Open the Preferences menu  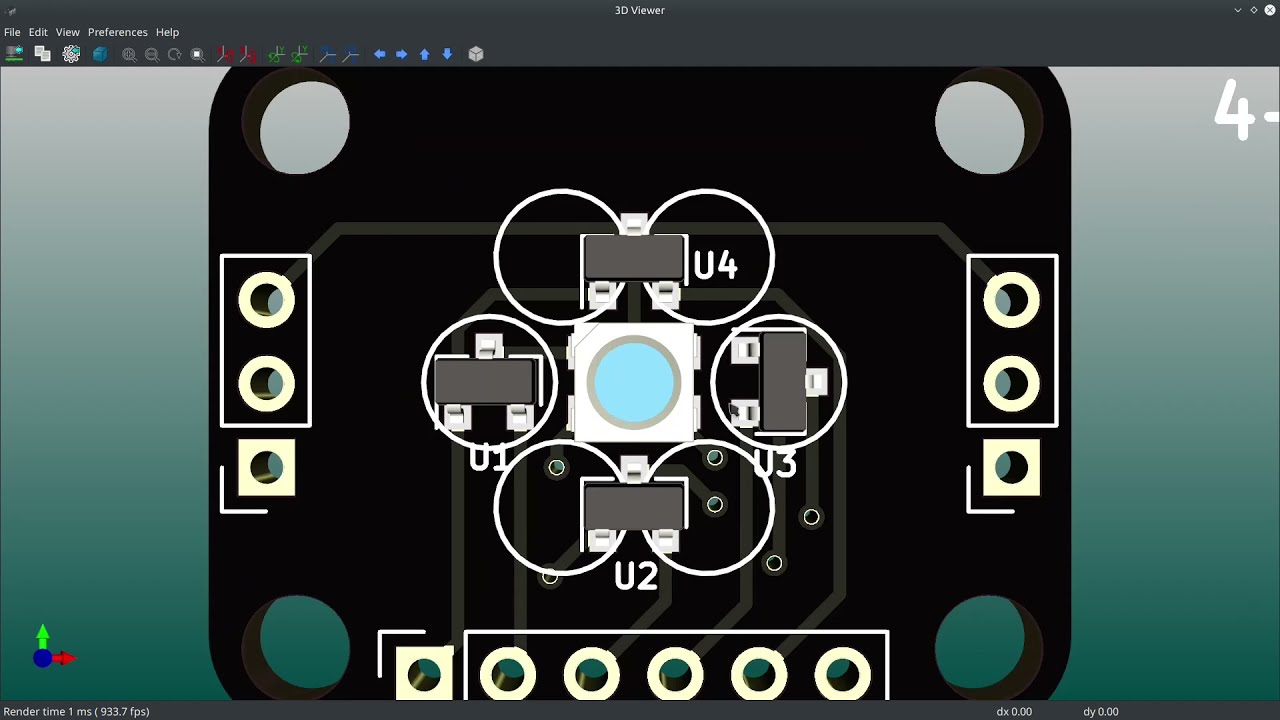tap(117, 32)
